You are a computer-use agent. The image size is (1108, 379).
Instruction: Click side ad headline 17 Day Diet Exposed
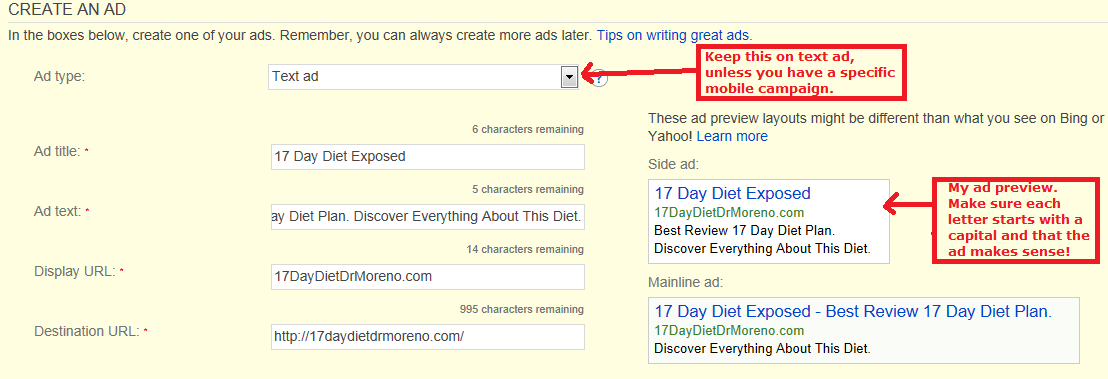coord(732,194)
